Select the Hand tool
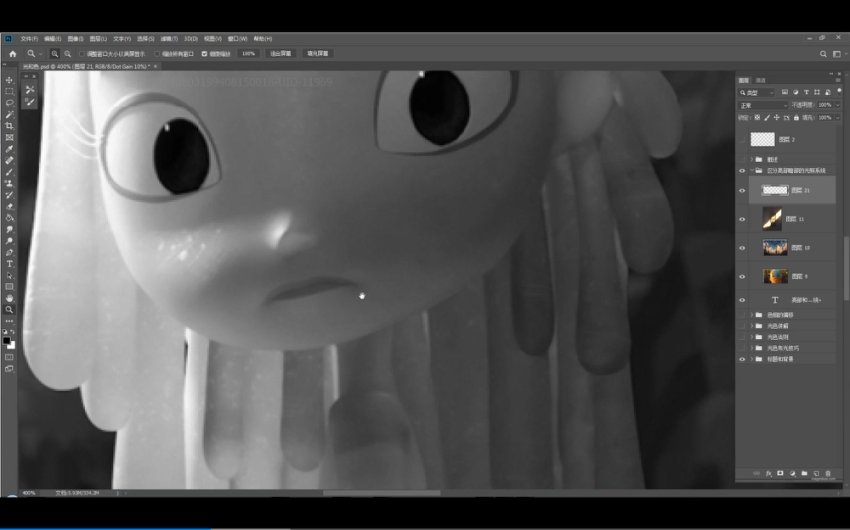Screen dimensions: 850x530 (9, 298)
